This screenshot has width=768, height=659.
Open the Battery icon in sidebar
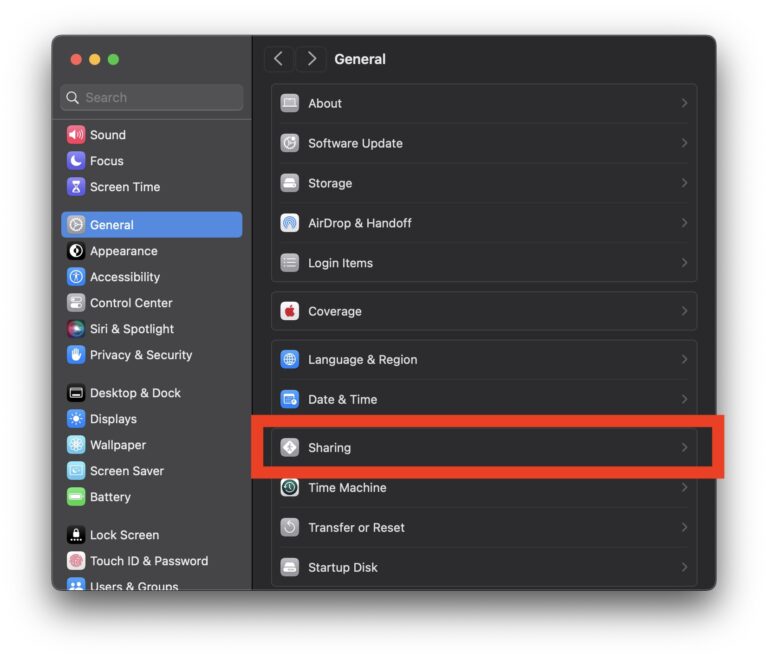(x=76, y=497)
